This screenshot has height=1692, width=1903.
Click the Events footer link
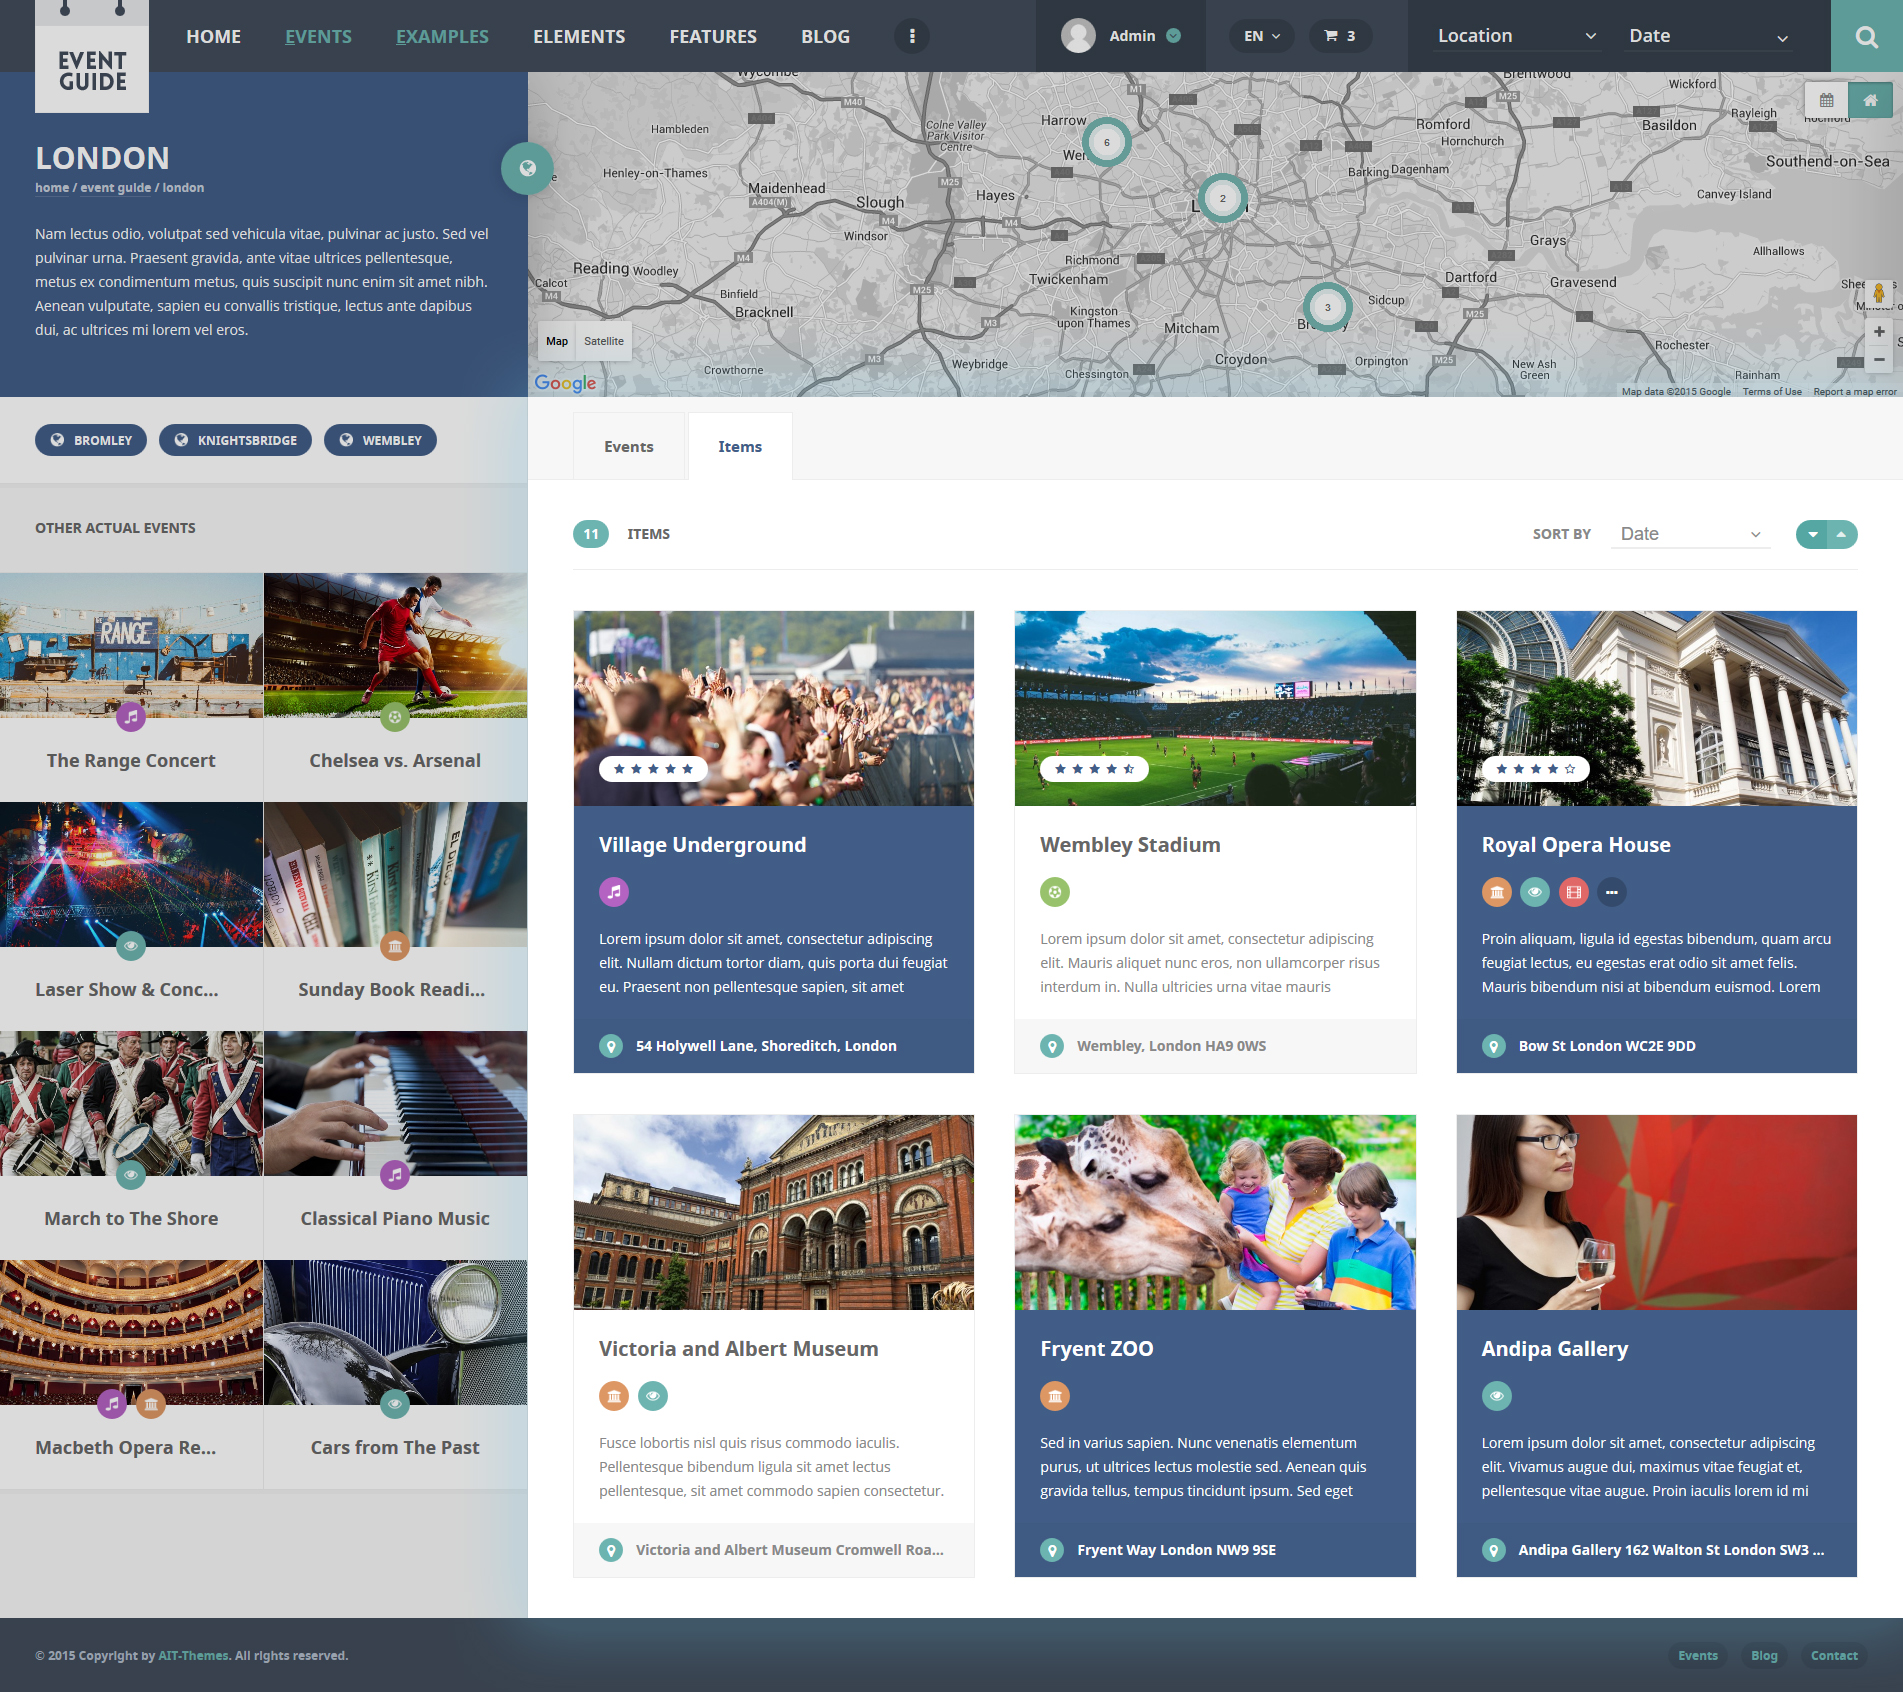(1698, 1656)
